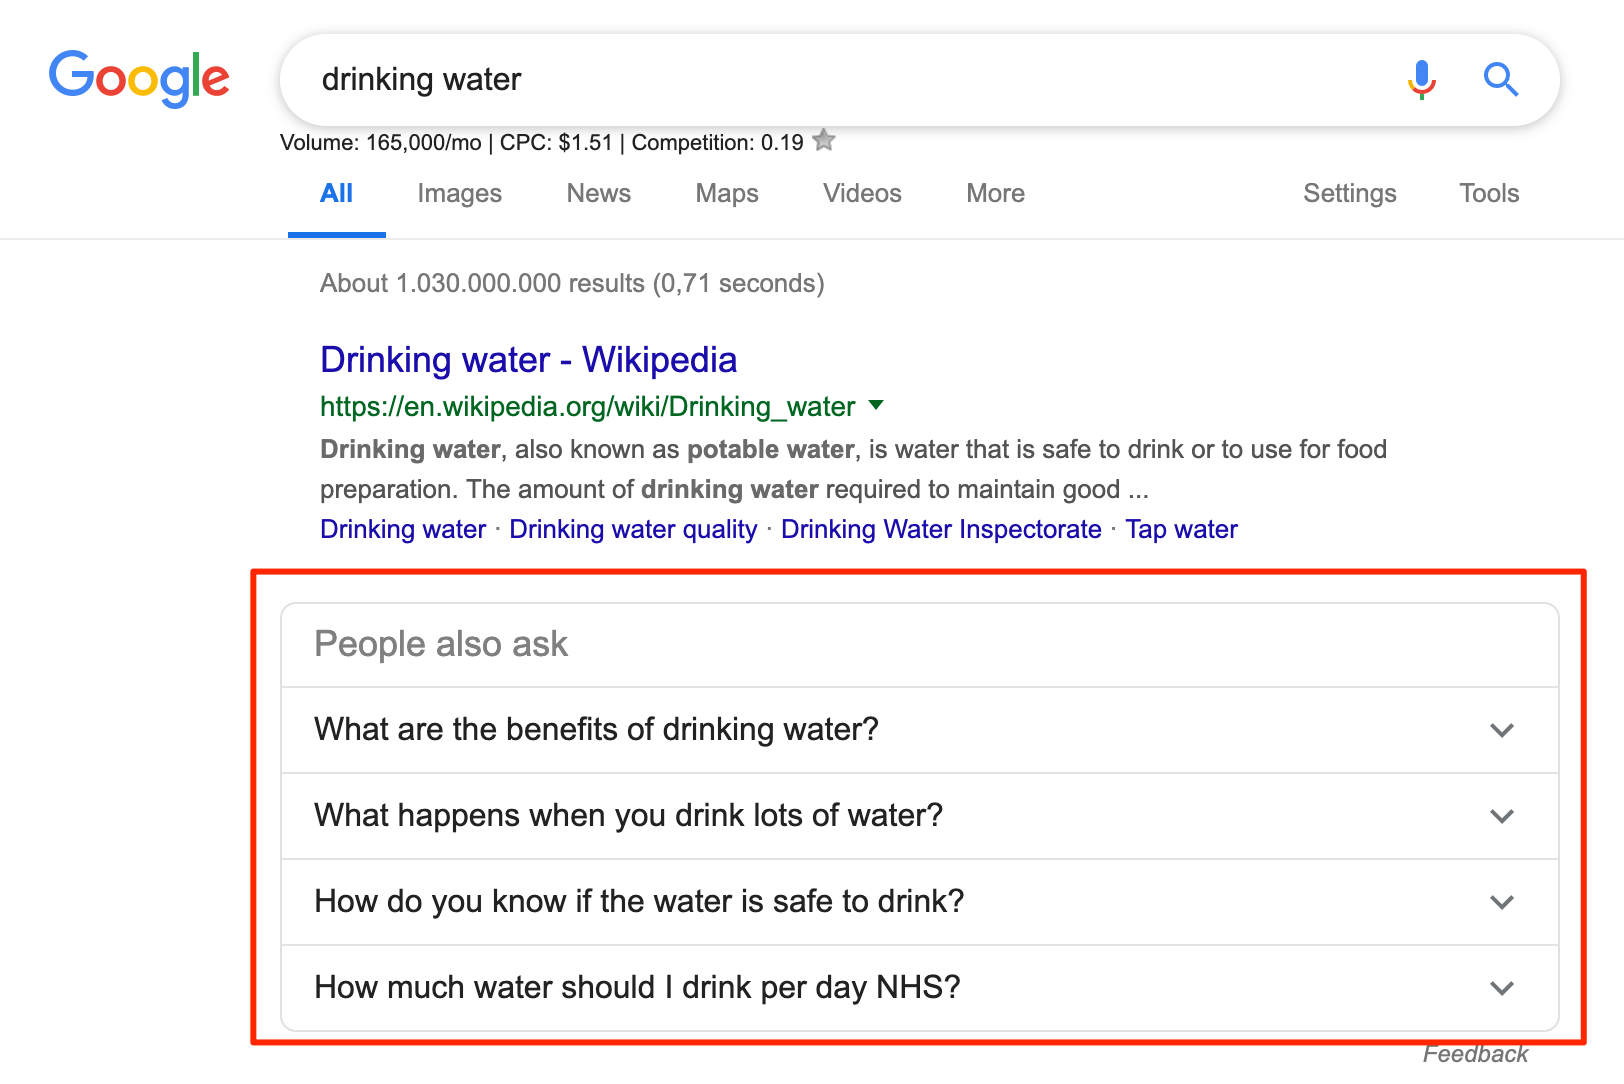Click the blue magnifier search icon

coord(1500,79)
